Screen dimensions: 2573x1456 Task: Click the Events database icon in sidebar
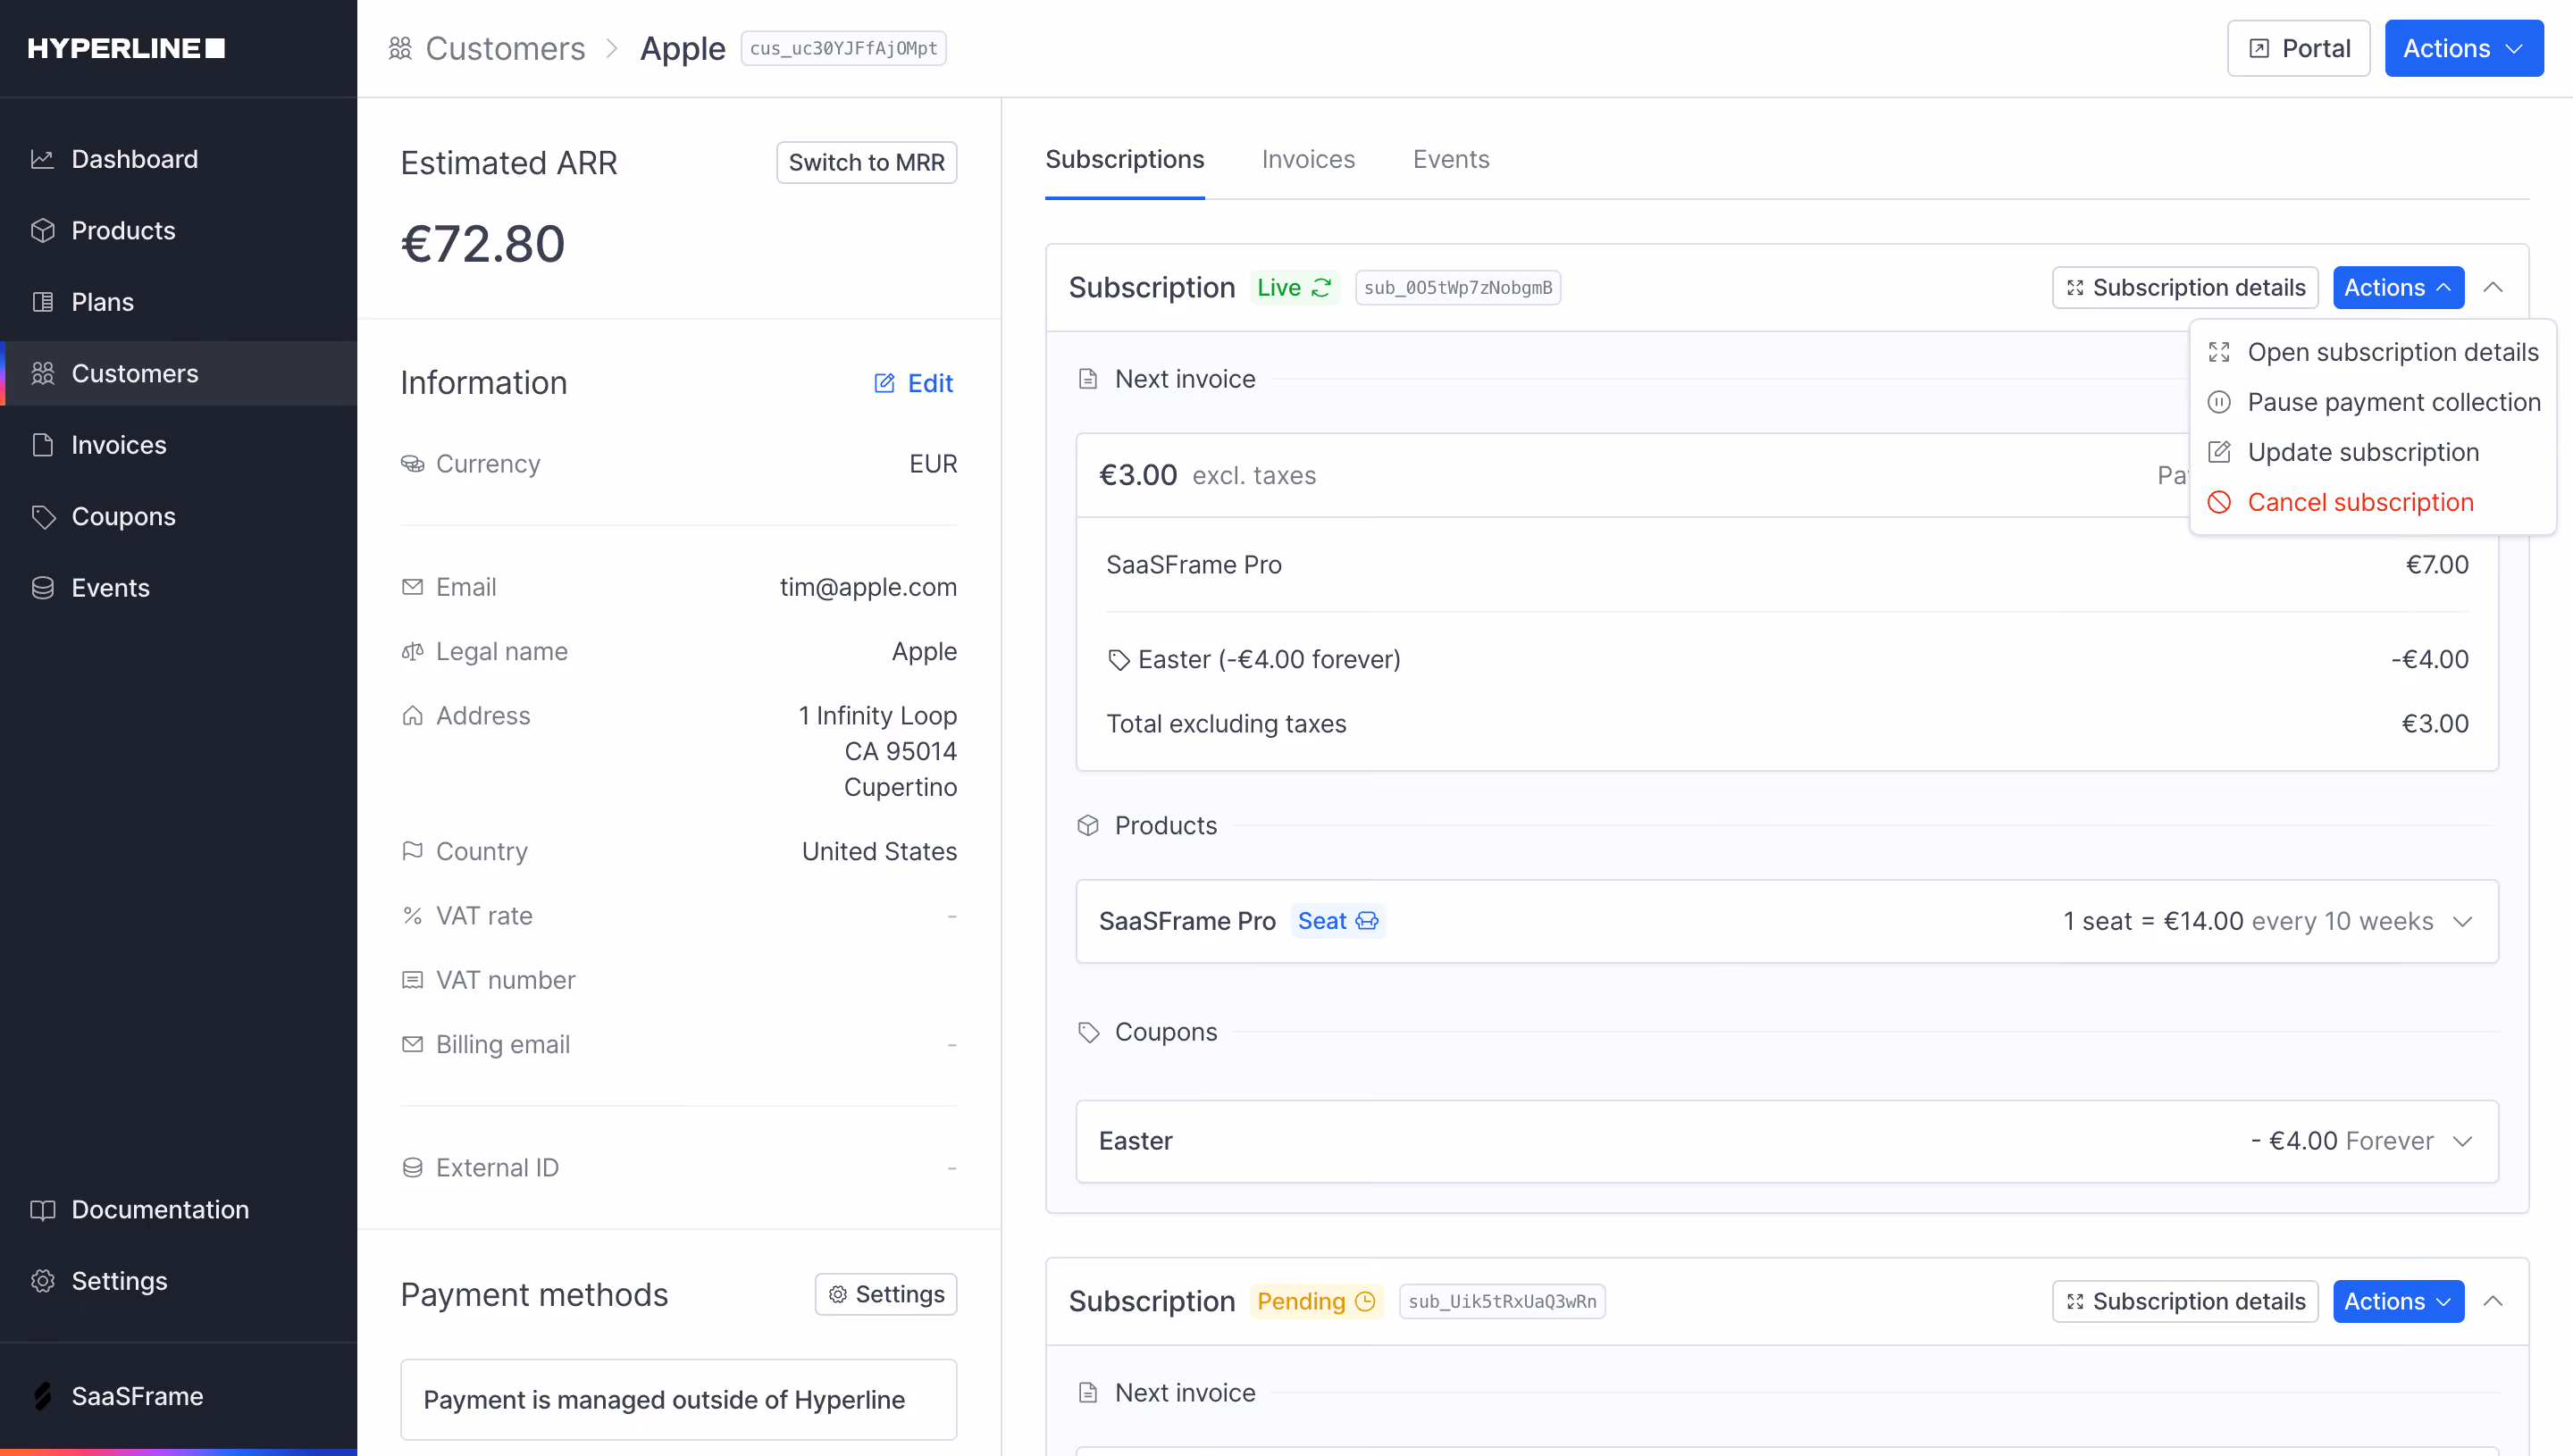42,588
